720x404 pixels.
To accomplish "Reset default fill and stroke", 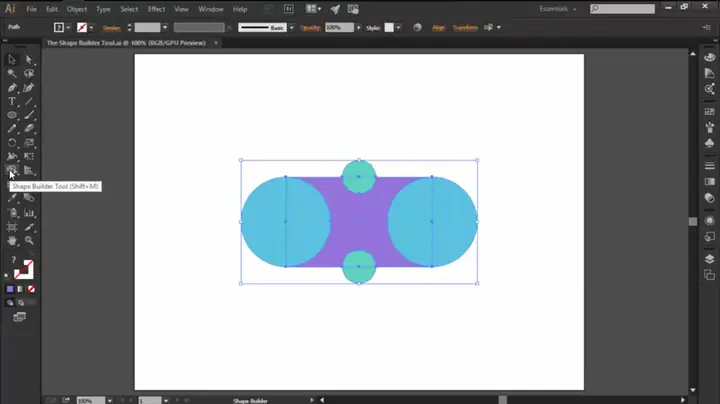I will click(x=7, y=276).
